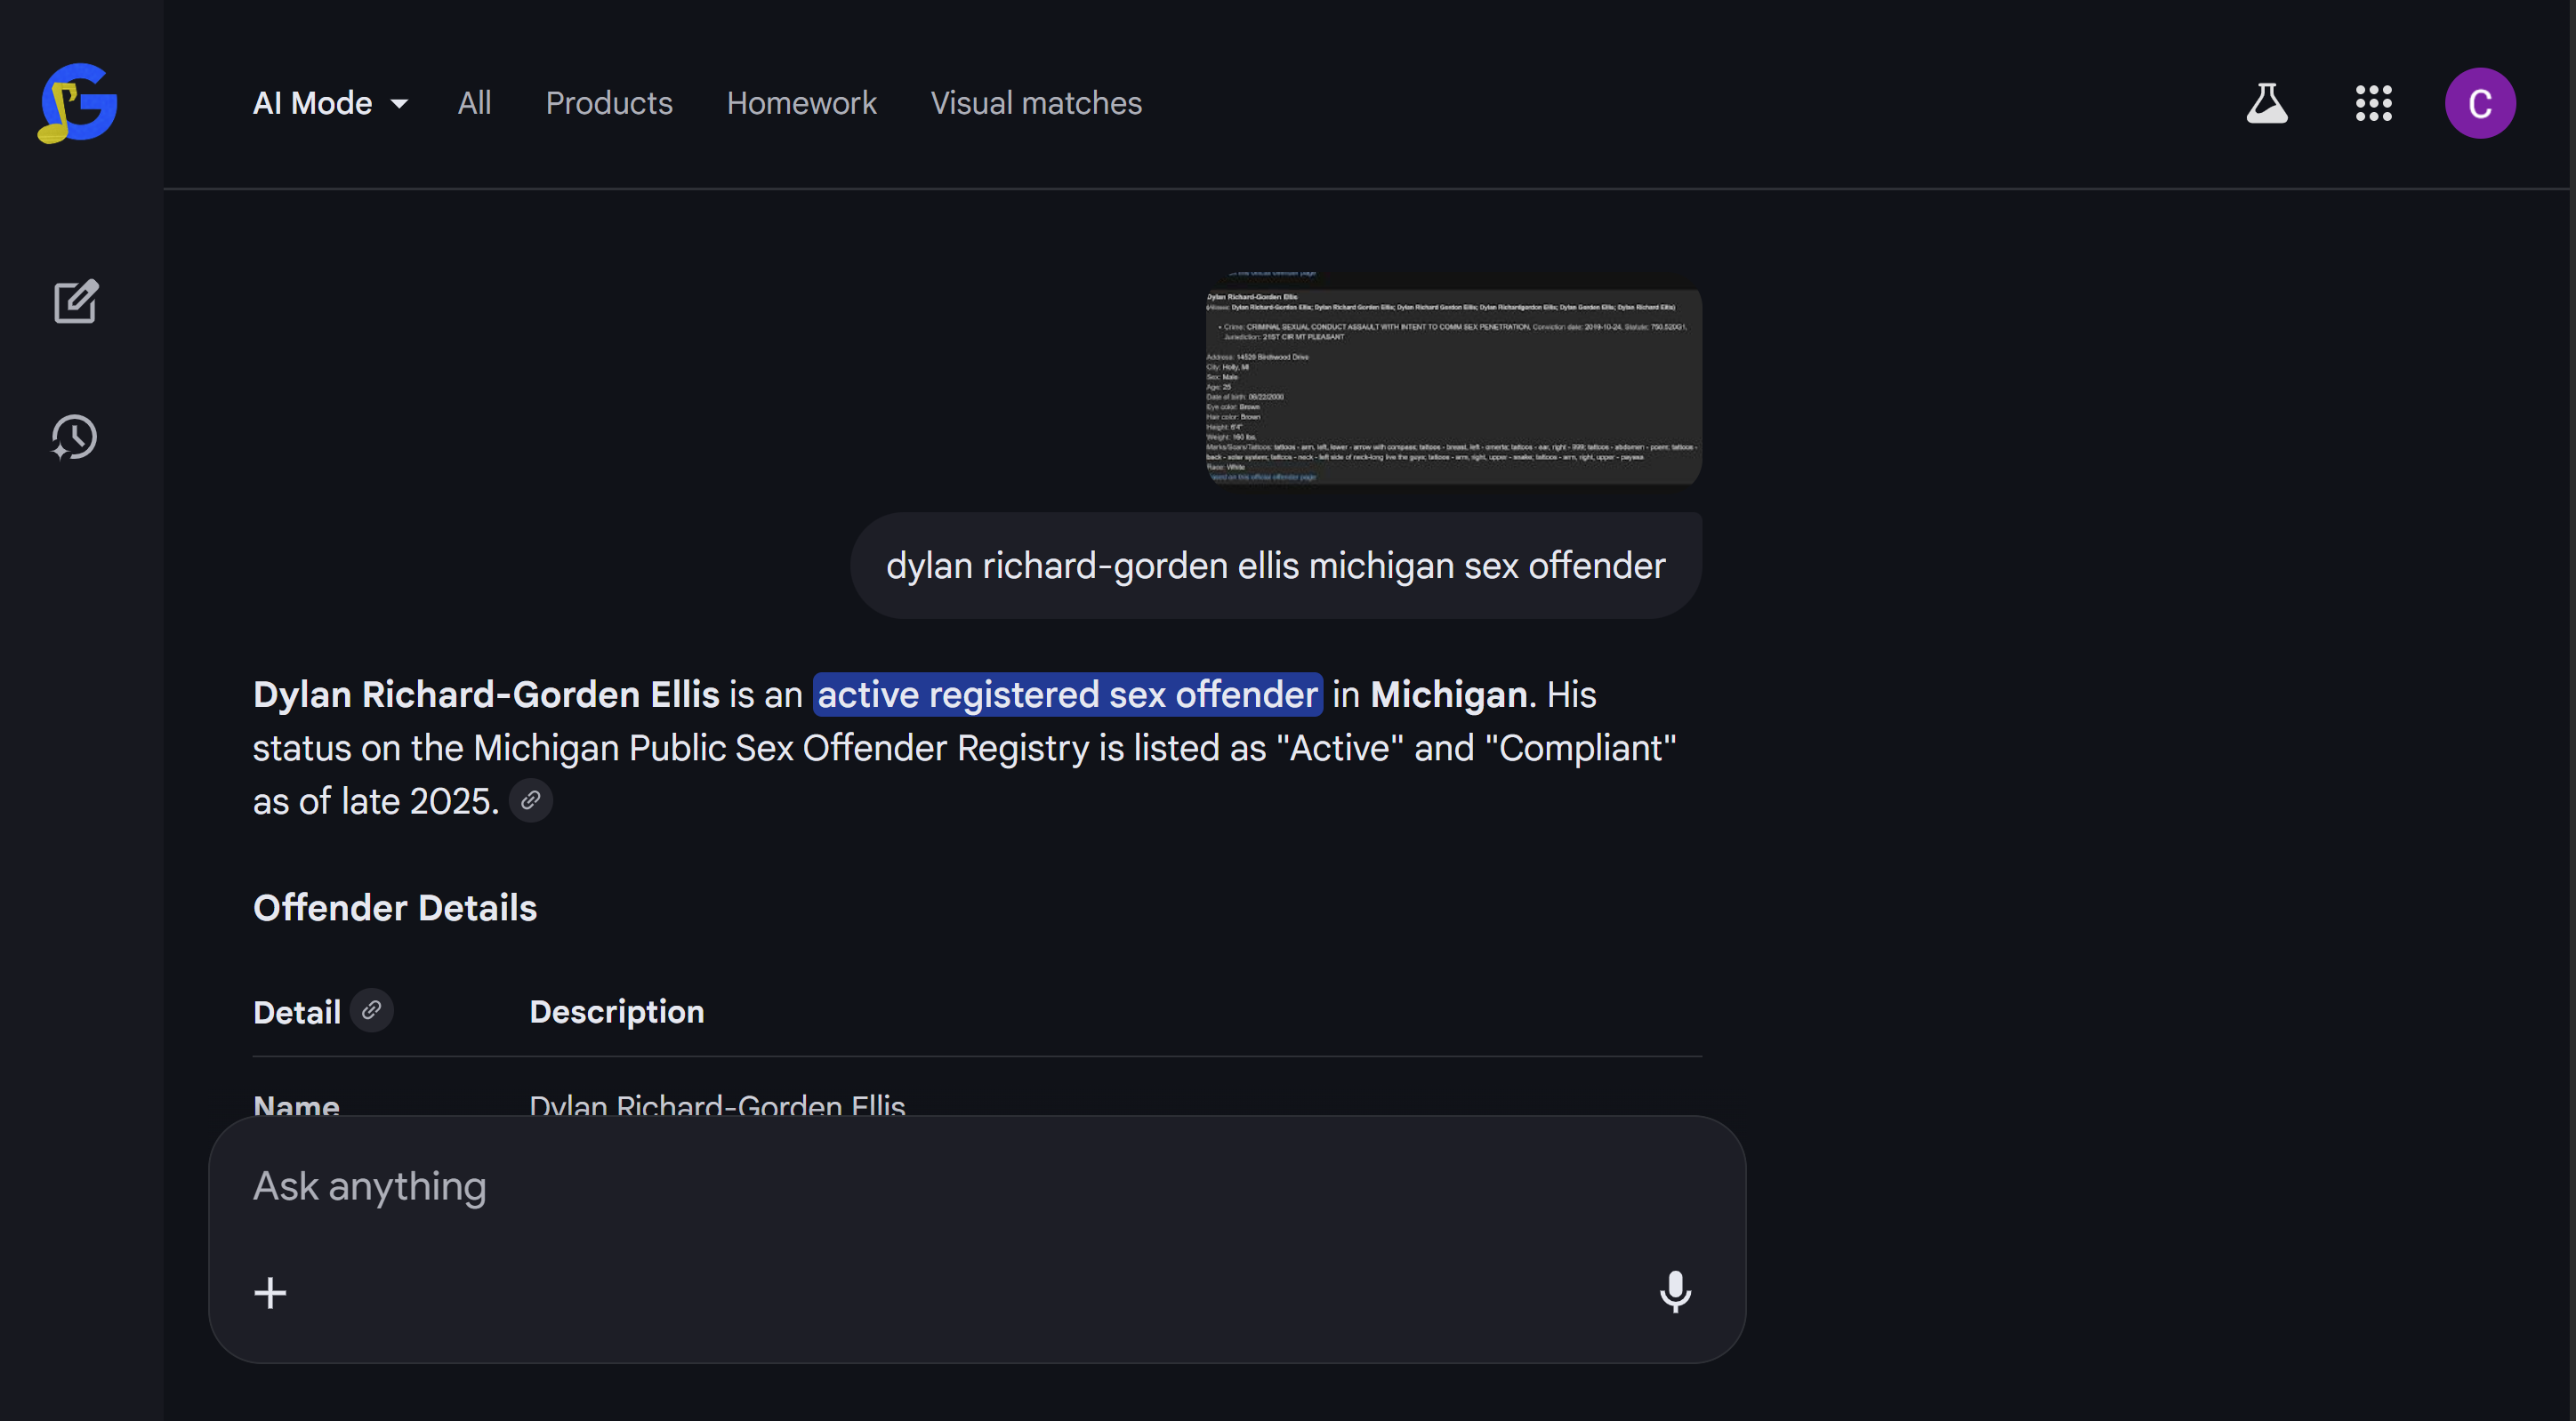
Task: Click the Google logo icon
Action: (78, 103)
